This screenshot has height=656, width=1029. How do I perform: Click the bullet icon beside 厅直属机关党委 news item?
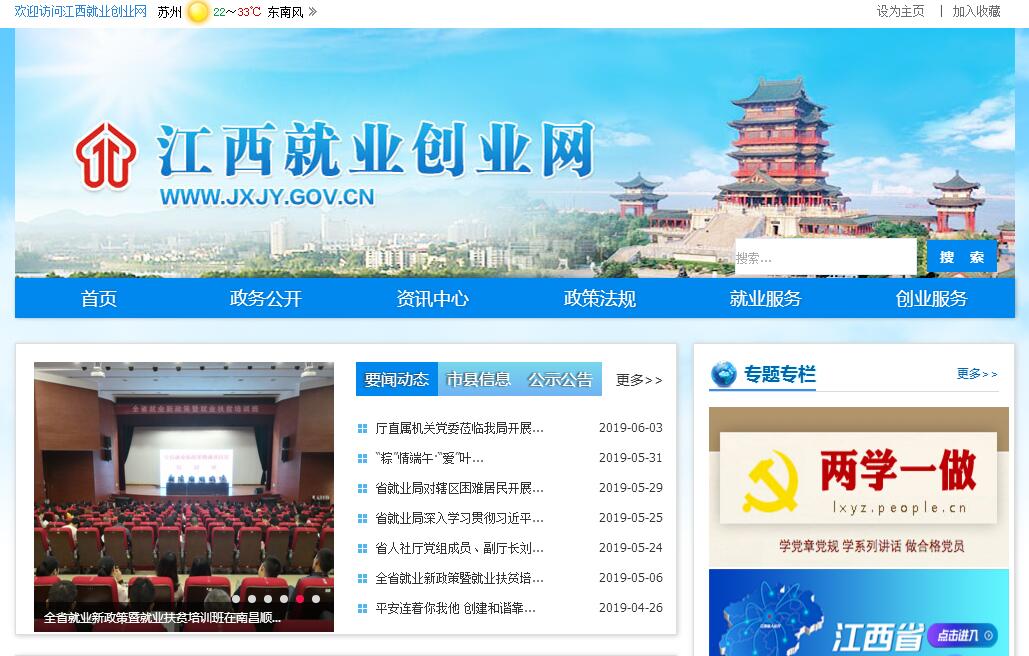[362, 429]
